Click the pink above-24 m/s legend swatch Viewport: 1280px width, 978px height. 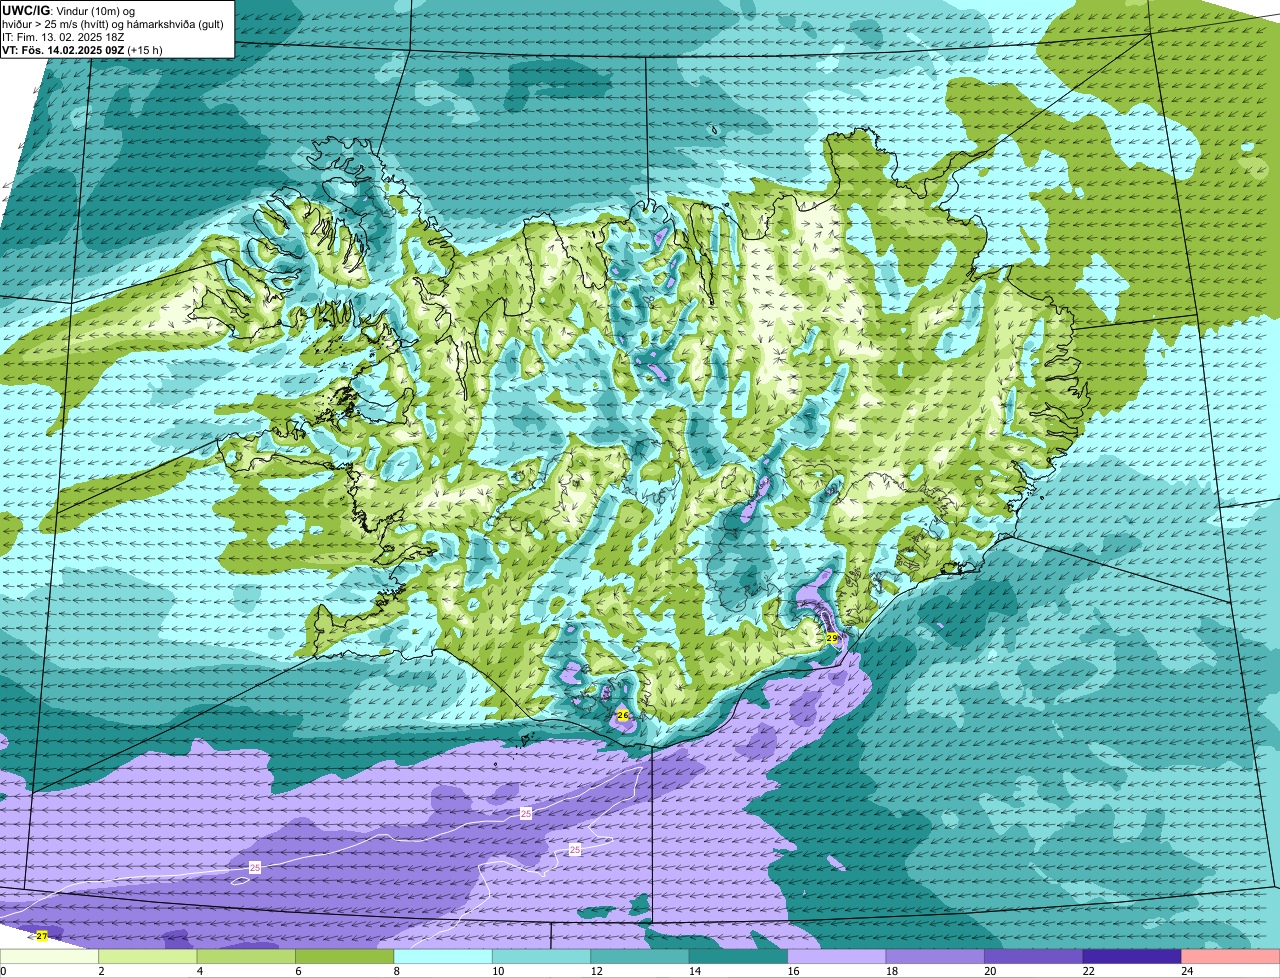pyautogui.click(x=1231, y=957)
